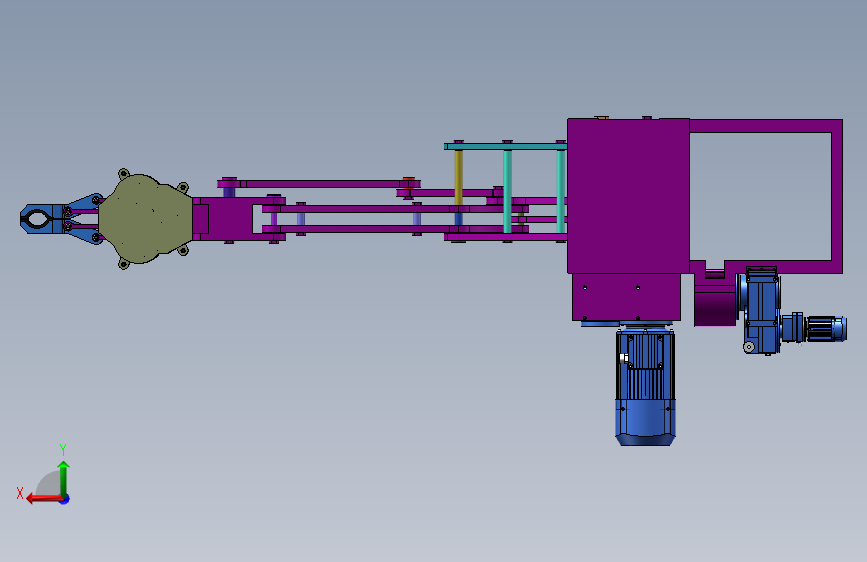
Task: Select the long upper magenta link bar
Action: coord(319,184)
